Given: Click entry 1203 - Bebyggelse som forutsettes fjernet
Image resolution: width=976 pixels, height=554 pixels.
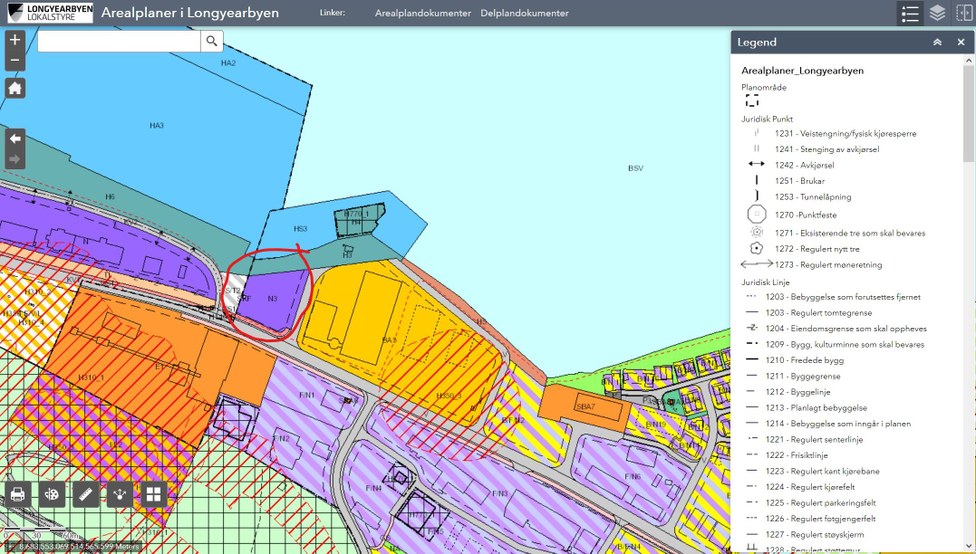Looking at the screenshot, I should [x=843, y=297].
